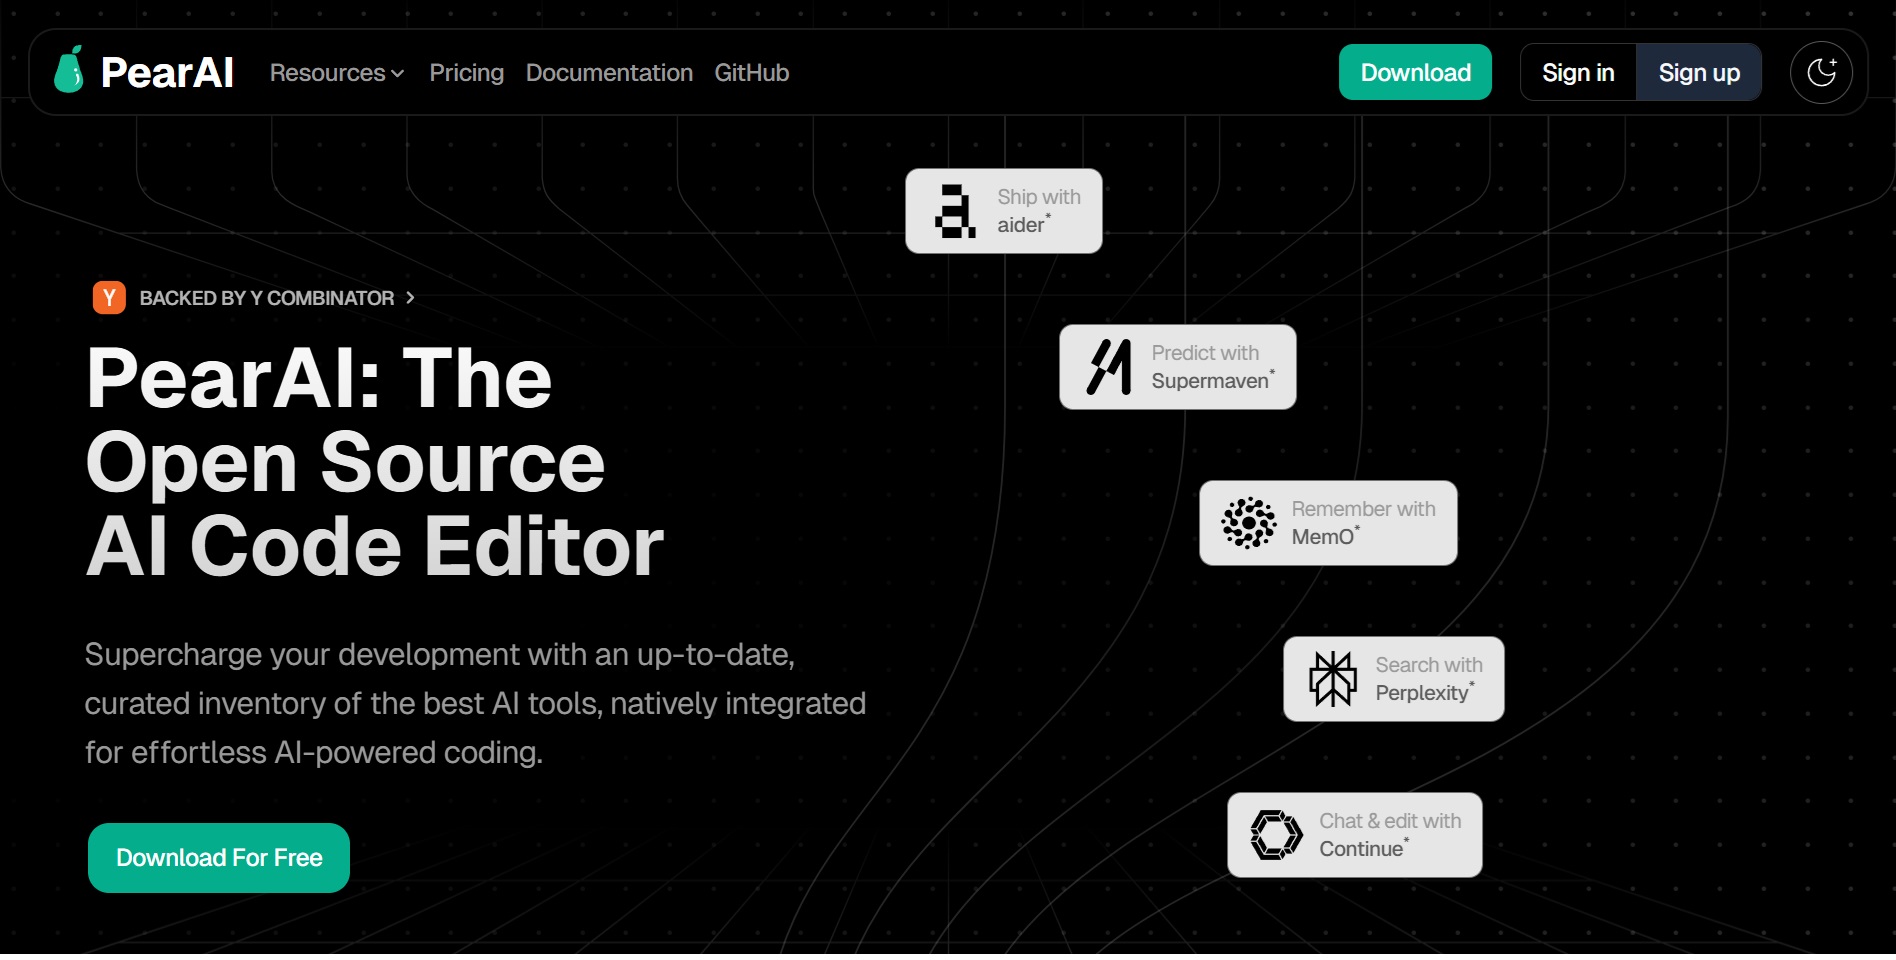
Task: Select Chat & edit with Continue text
Action: (x=1390, y=835)
